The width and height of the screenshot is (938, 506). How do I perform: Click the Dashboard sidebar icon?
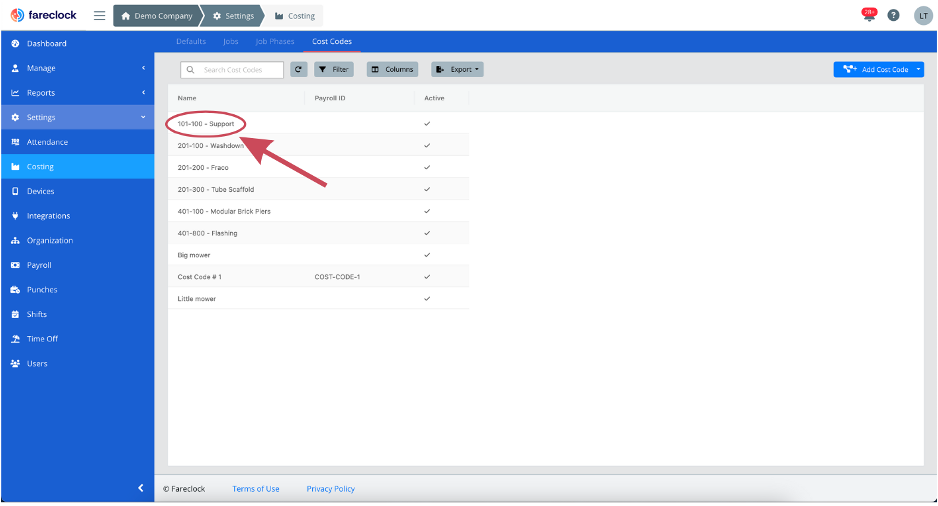tap(16, 44)
